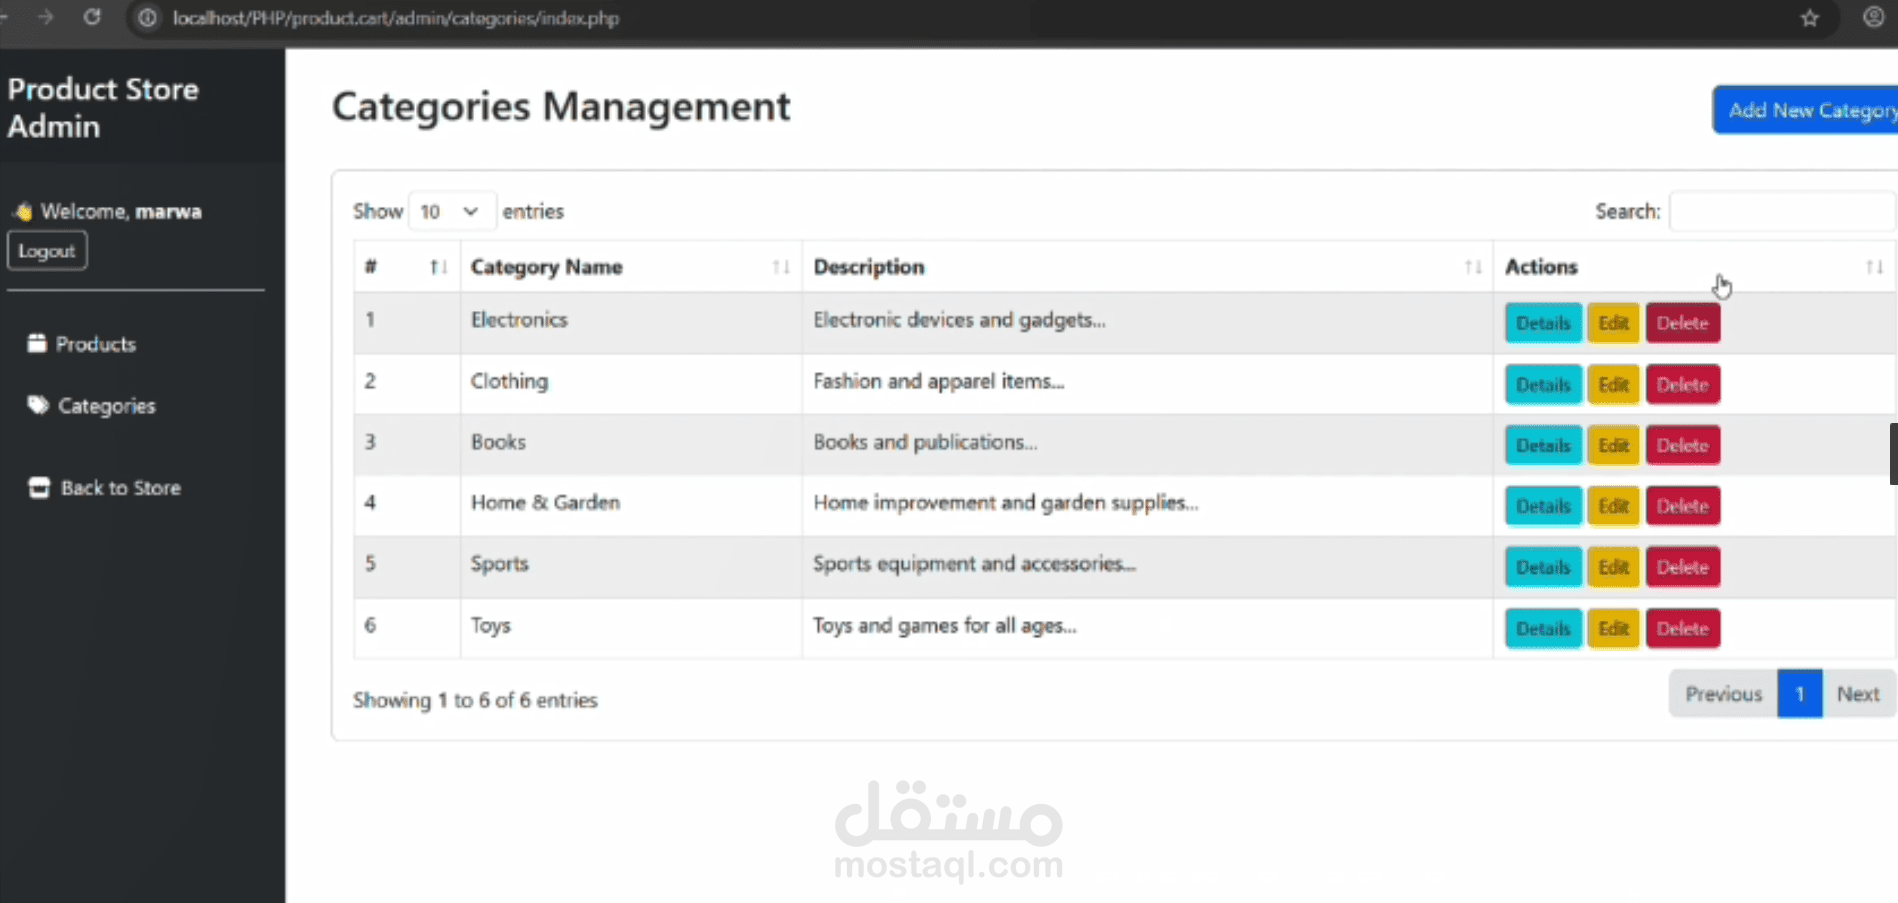Click 'Showing 1 to 6 of 6 entries' text
1898x903 pixels.
(475, 700)
